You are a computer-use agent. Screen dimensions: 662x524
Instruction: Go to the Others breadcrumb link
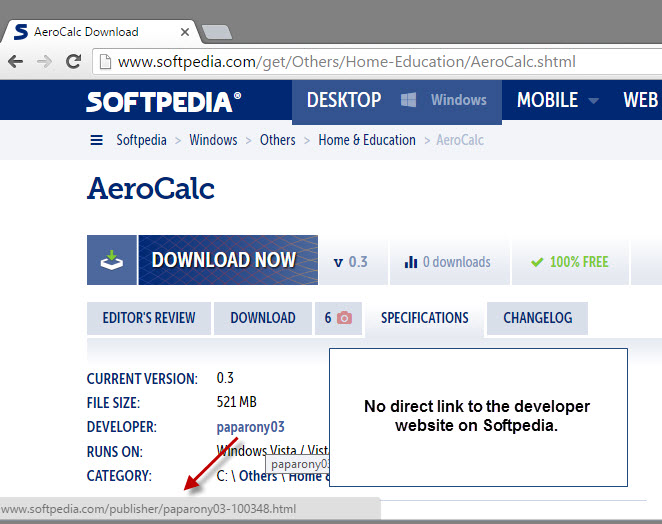(x=277, y=140)
